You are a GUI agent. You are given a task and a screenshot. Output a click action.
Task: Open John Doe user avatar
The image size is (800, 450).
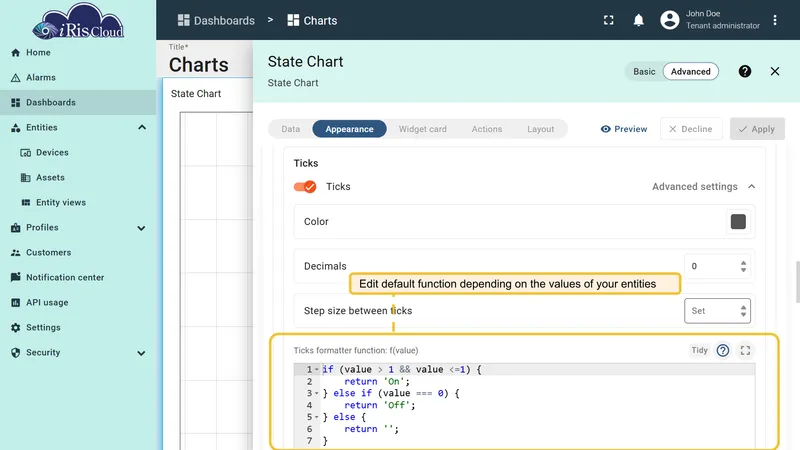coord(669,20)
